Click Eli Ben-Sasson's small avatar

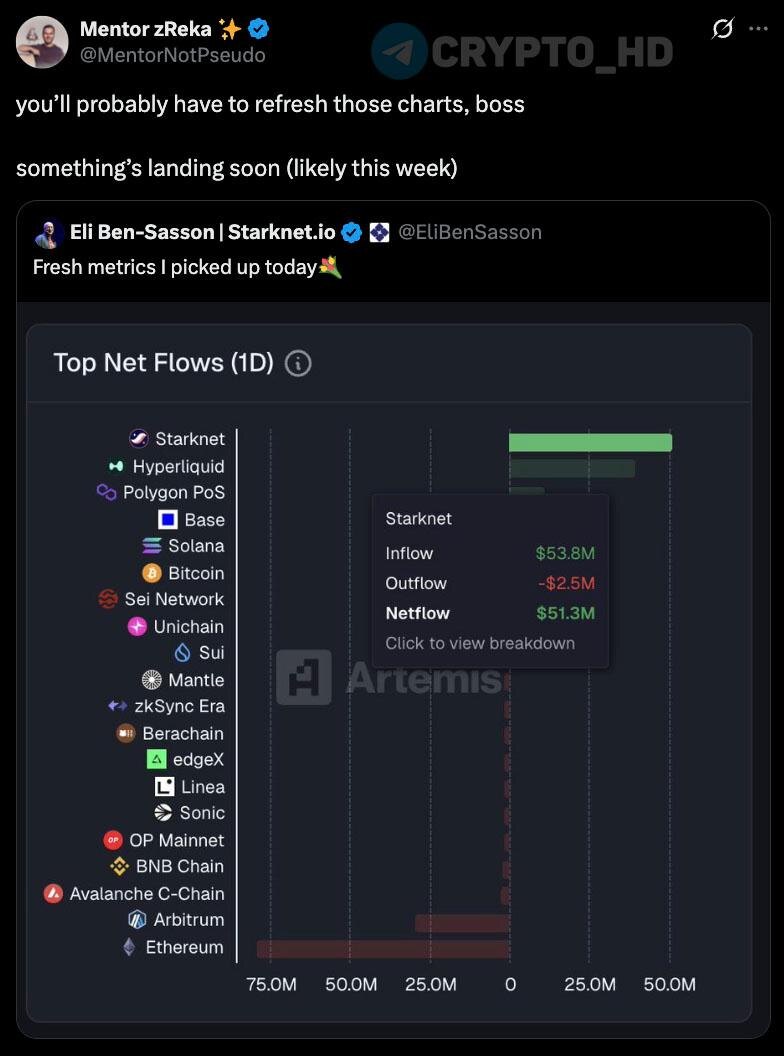[48, 233]
